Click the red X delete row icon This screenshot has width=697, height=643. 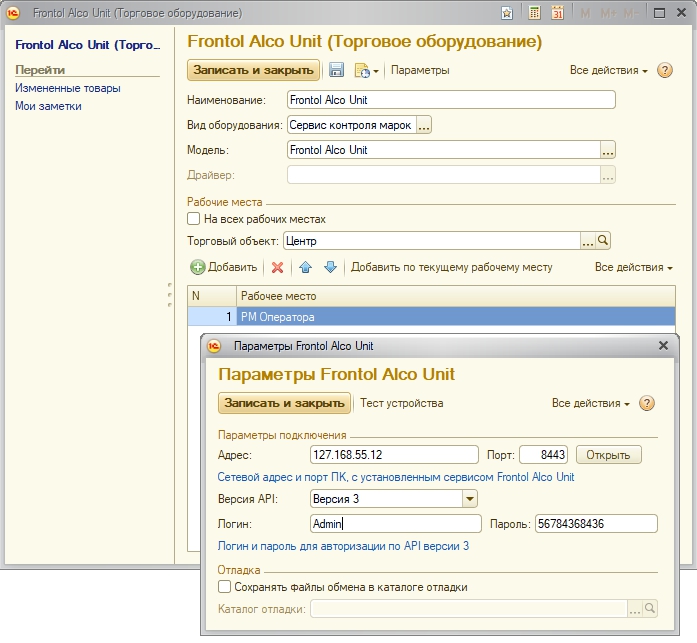pos(277,267)
